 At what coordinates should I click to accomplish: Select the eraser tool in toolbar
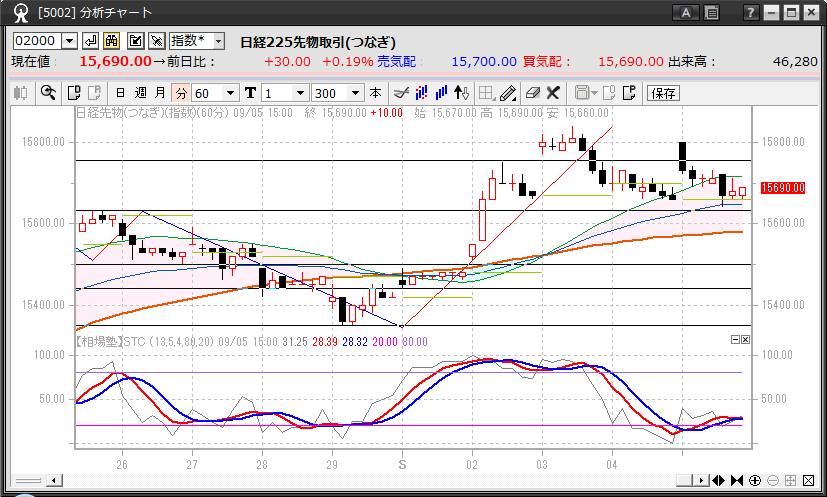pyautogui.click(x=531, y=93)
